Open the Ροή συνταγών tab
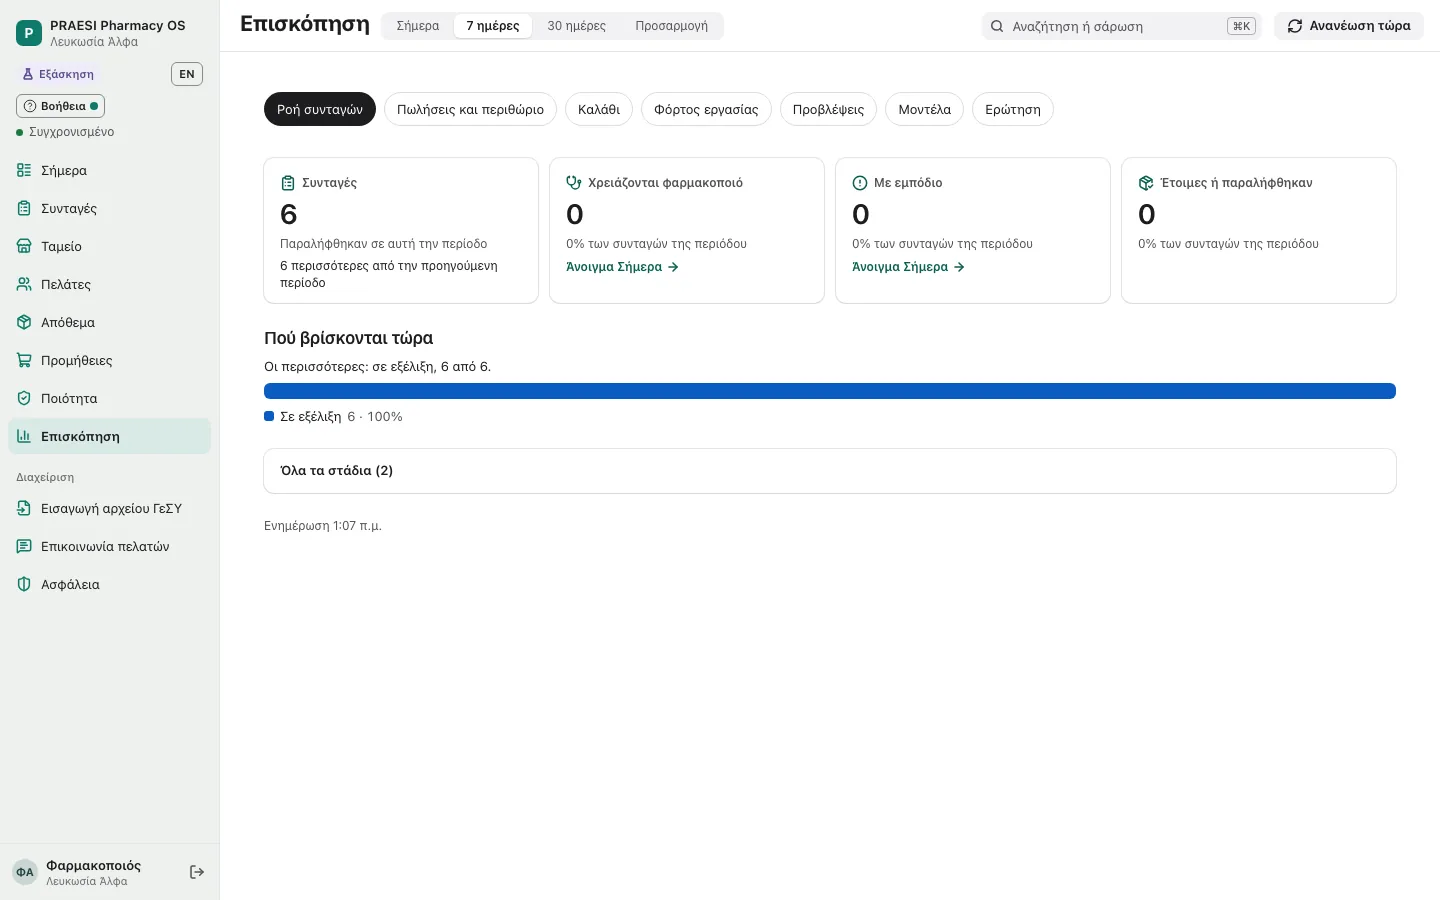The width and height of the screenshot is (1440, 900). (320, 109)
